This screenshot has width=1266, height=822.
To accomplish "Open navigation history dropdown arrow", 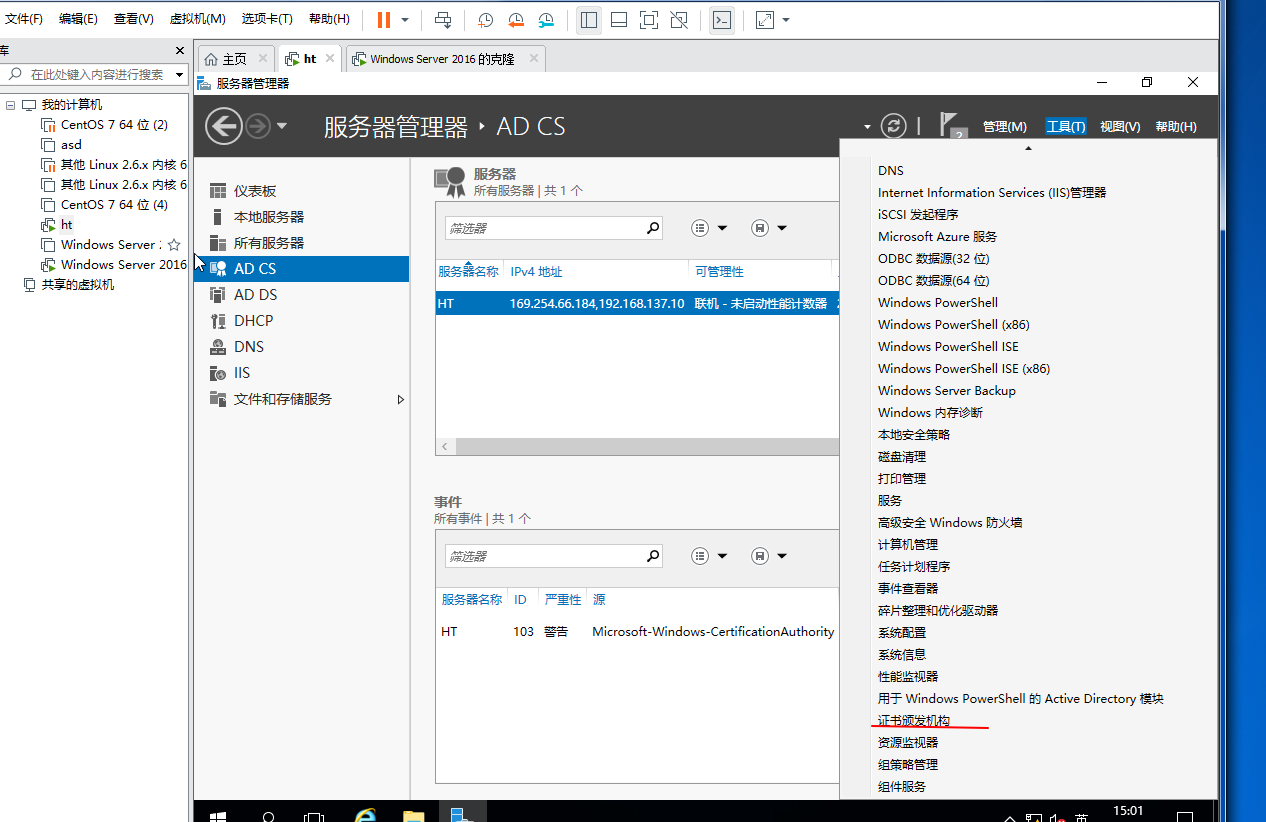I will tap(282, 126).
